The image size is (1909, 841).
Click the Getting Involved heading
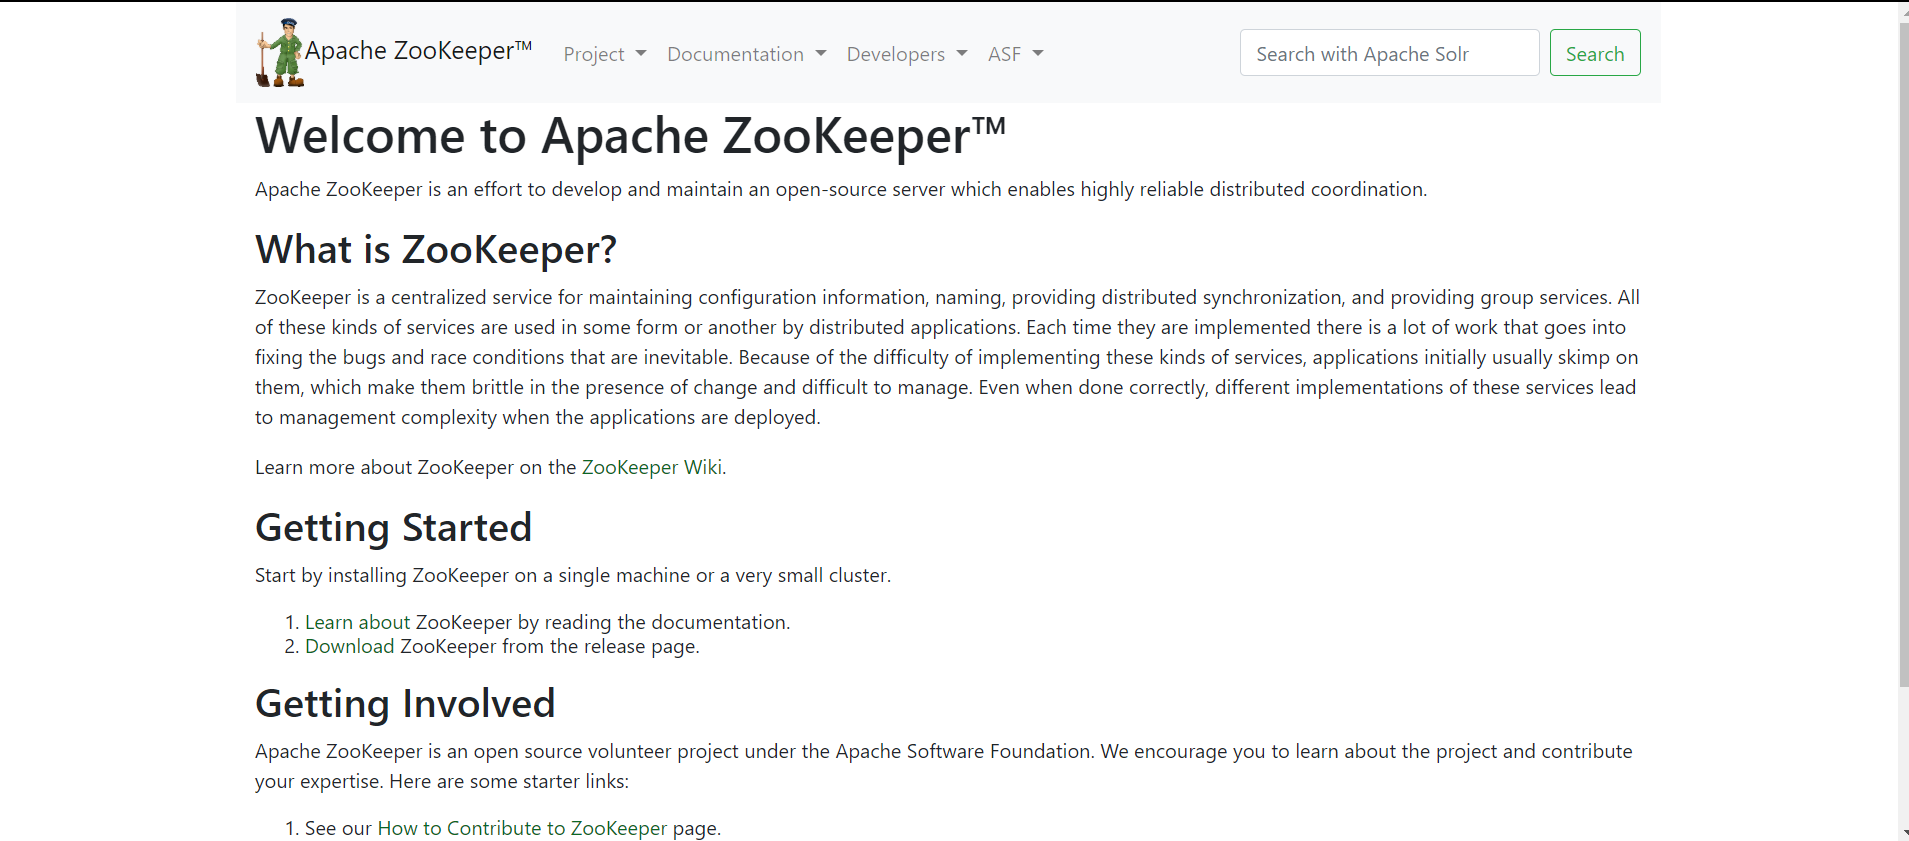(x=405, y=703)
